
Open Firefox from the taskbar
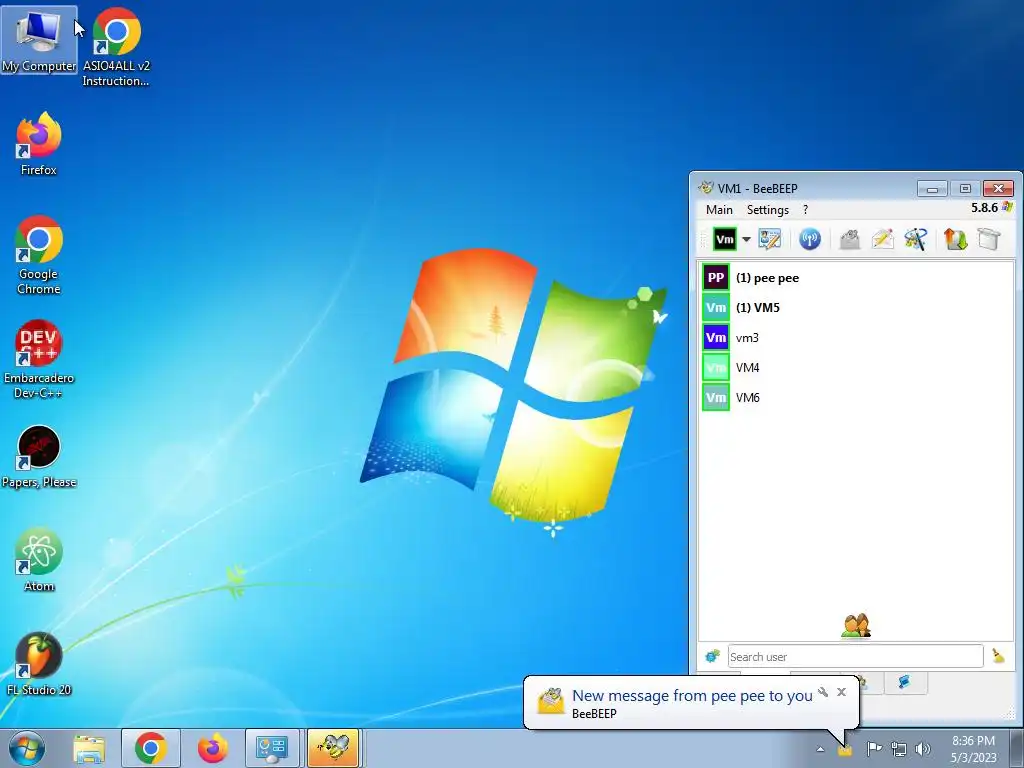pyautogui.click(x=213, y=748)
